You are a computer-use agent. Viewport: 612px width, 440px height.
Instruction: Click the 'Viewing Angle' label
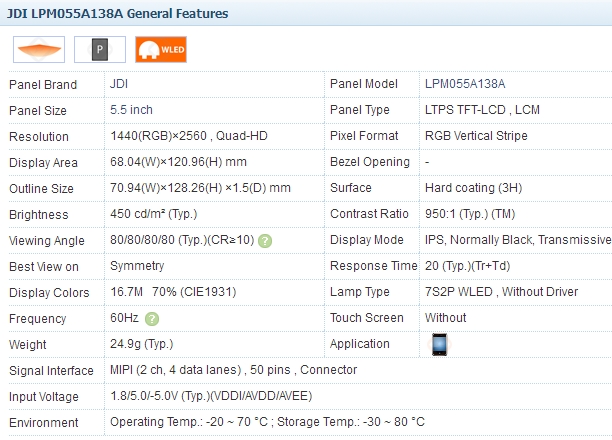tap(47, 241)
